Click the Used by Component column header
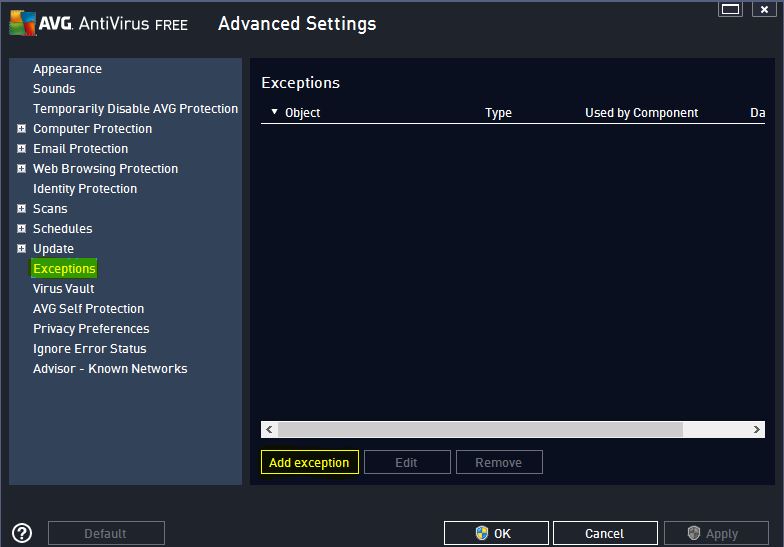Image resolution: width=784 pixels, height=547 pixels. (x=642, y=112)
